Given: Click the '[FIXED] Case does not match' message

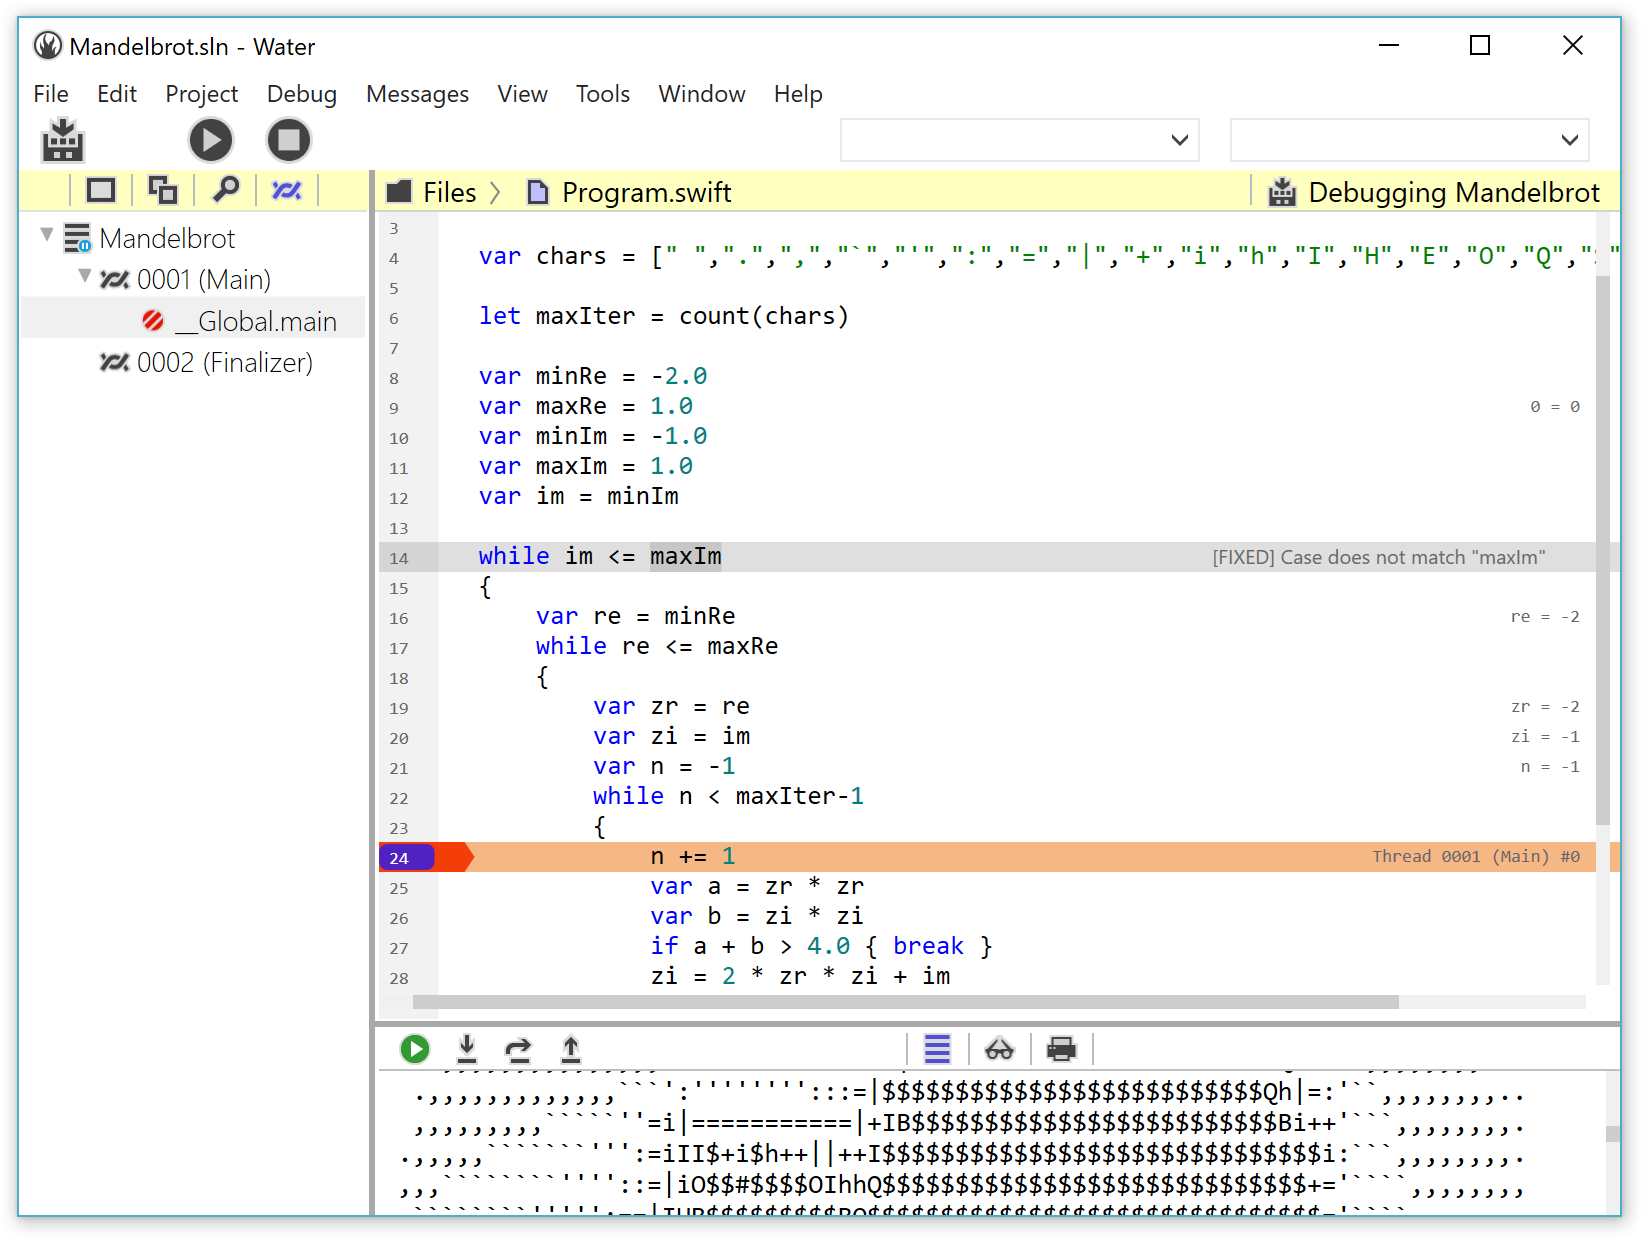Looking at the screenshot, I should pos(1379,557).
